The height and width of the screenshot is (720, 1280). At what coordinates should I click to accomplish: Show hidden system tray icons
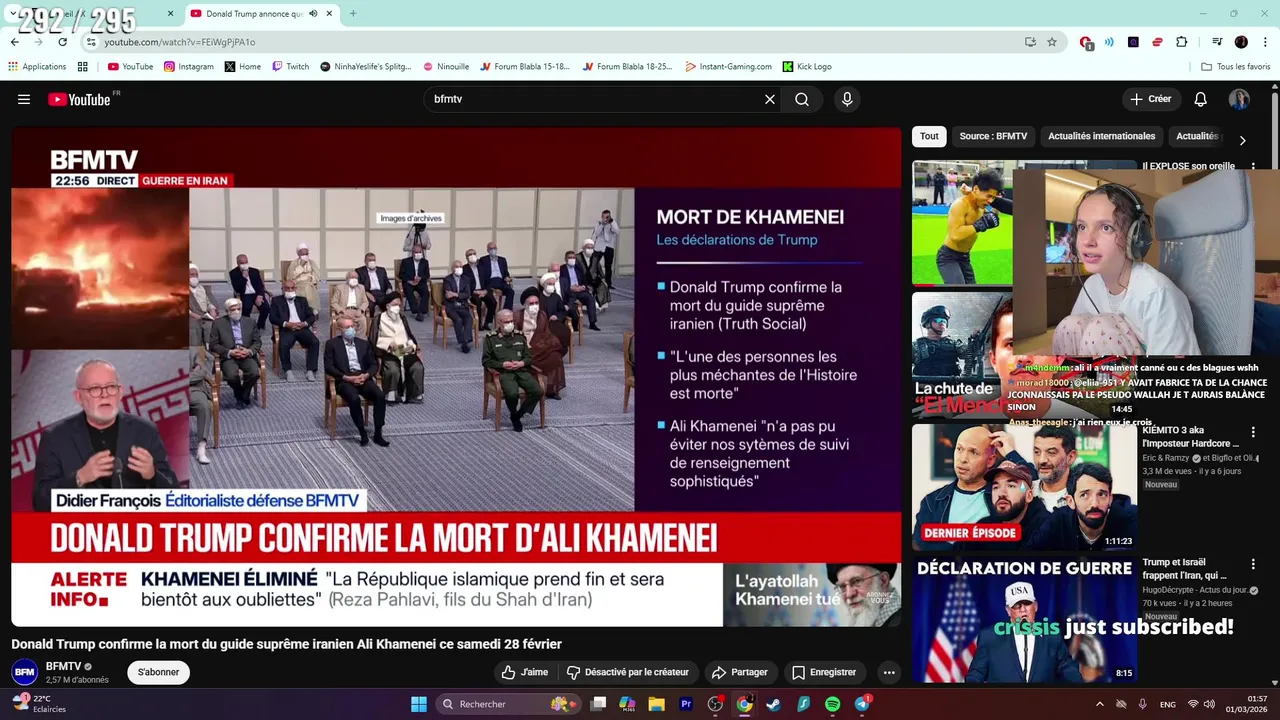pos(1099,704)
